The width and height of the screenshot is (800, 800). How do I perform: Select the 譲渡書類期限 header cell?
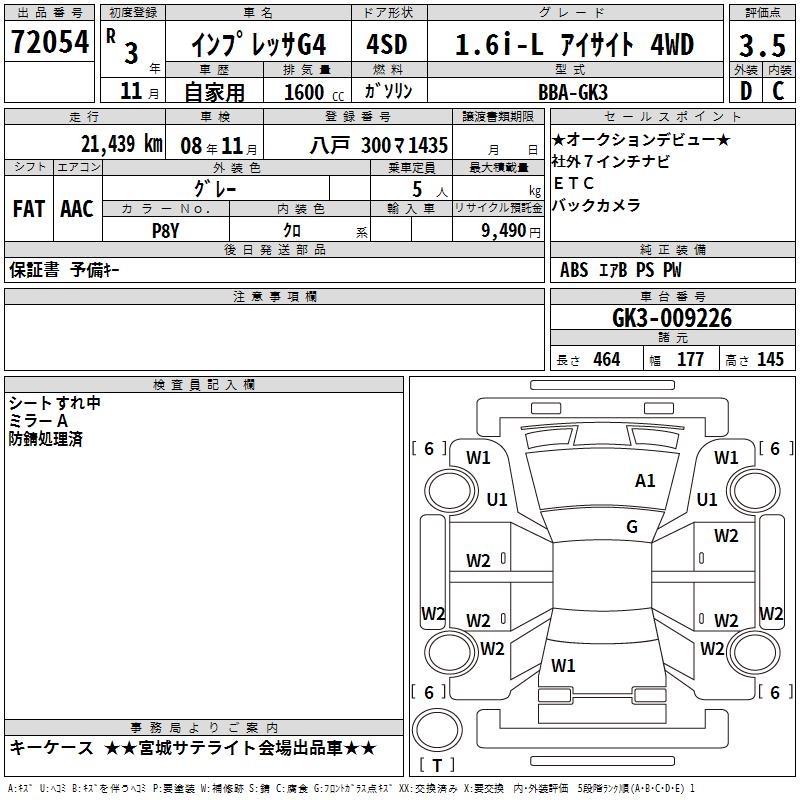pos(498,117)
